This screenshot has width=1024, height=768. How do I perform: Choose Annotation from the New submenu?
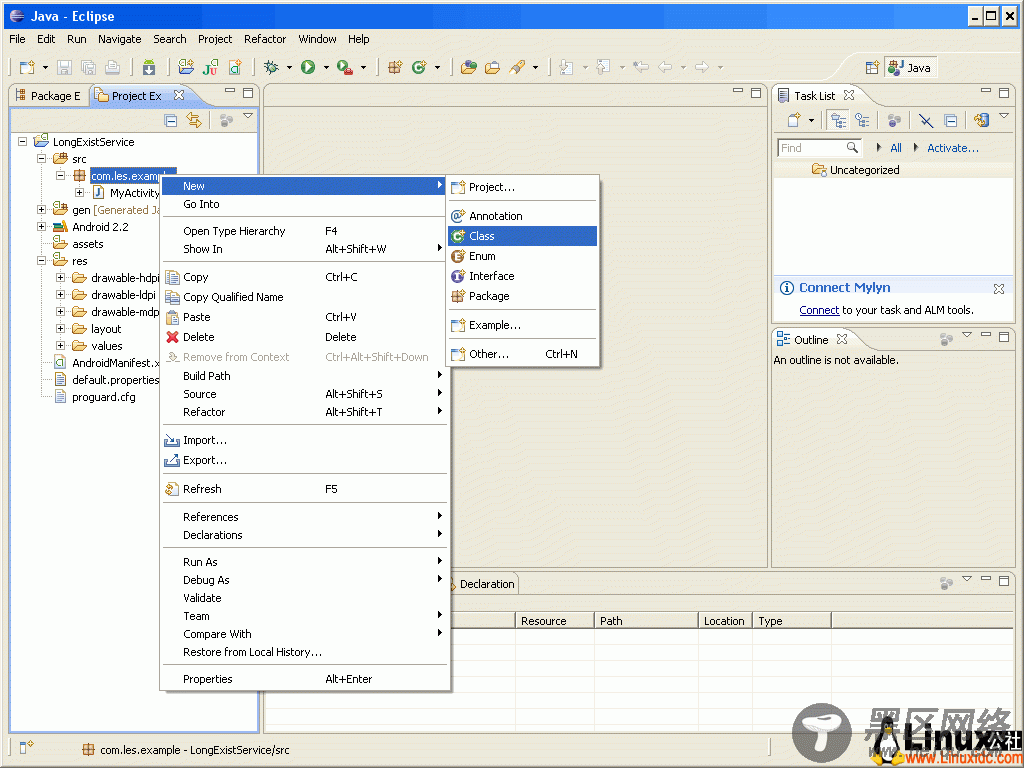522,216
